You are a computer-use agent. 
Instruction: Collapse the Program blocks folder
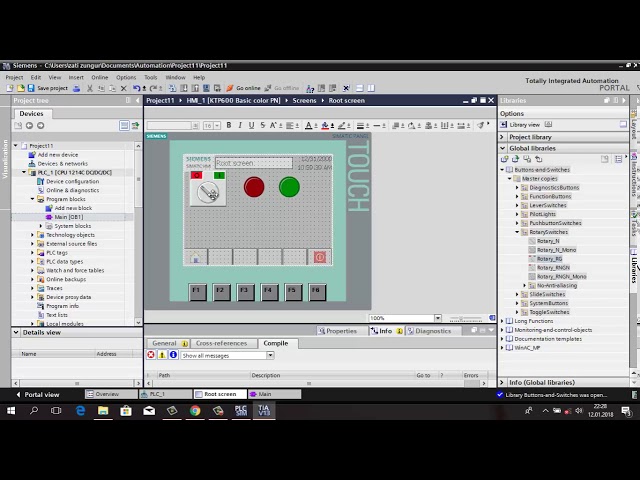click(33, 199)
